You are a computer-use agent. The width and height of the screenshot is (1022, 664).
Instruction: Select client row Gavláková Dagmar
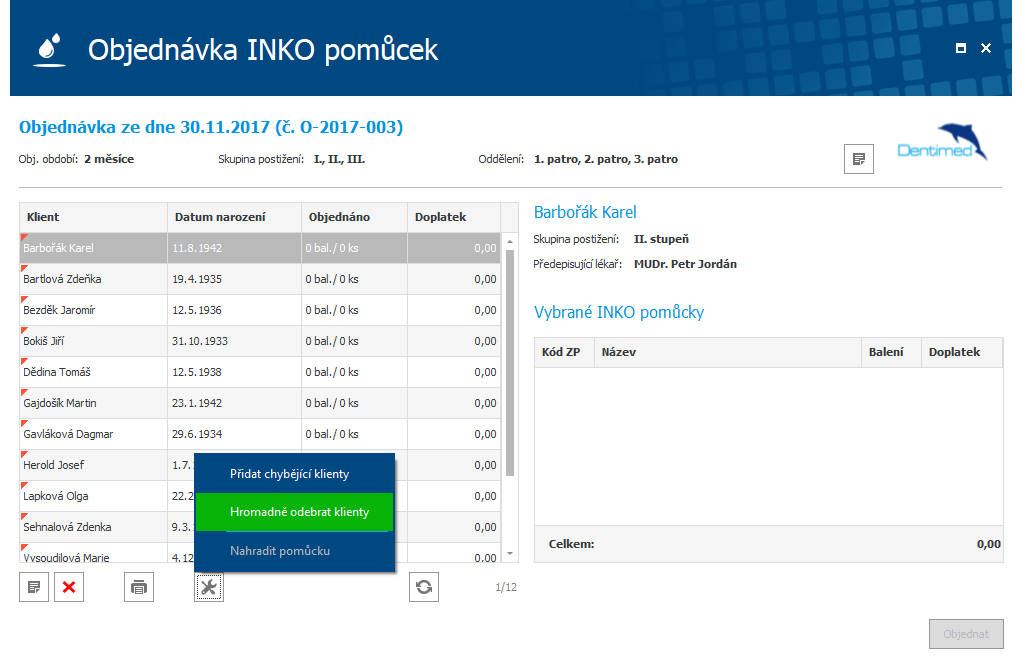coord(260,434)
